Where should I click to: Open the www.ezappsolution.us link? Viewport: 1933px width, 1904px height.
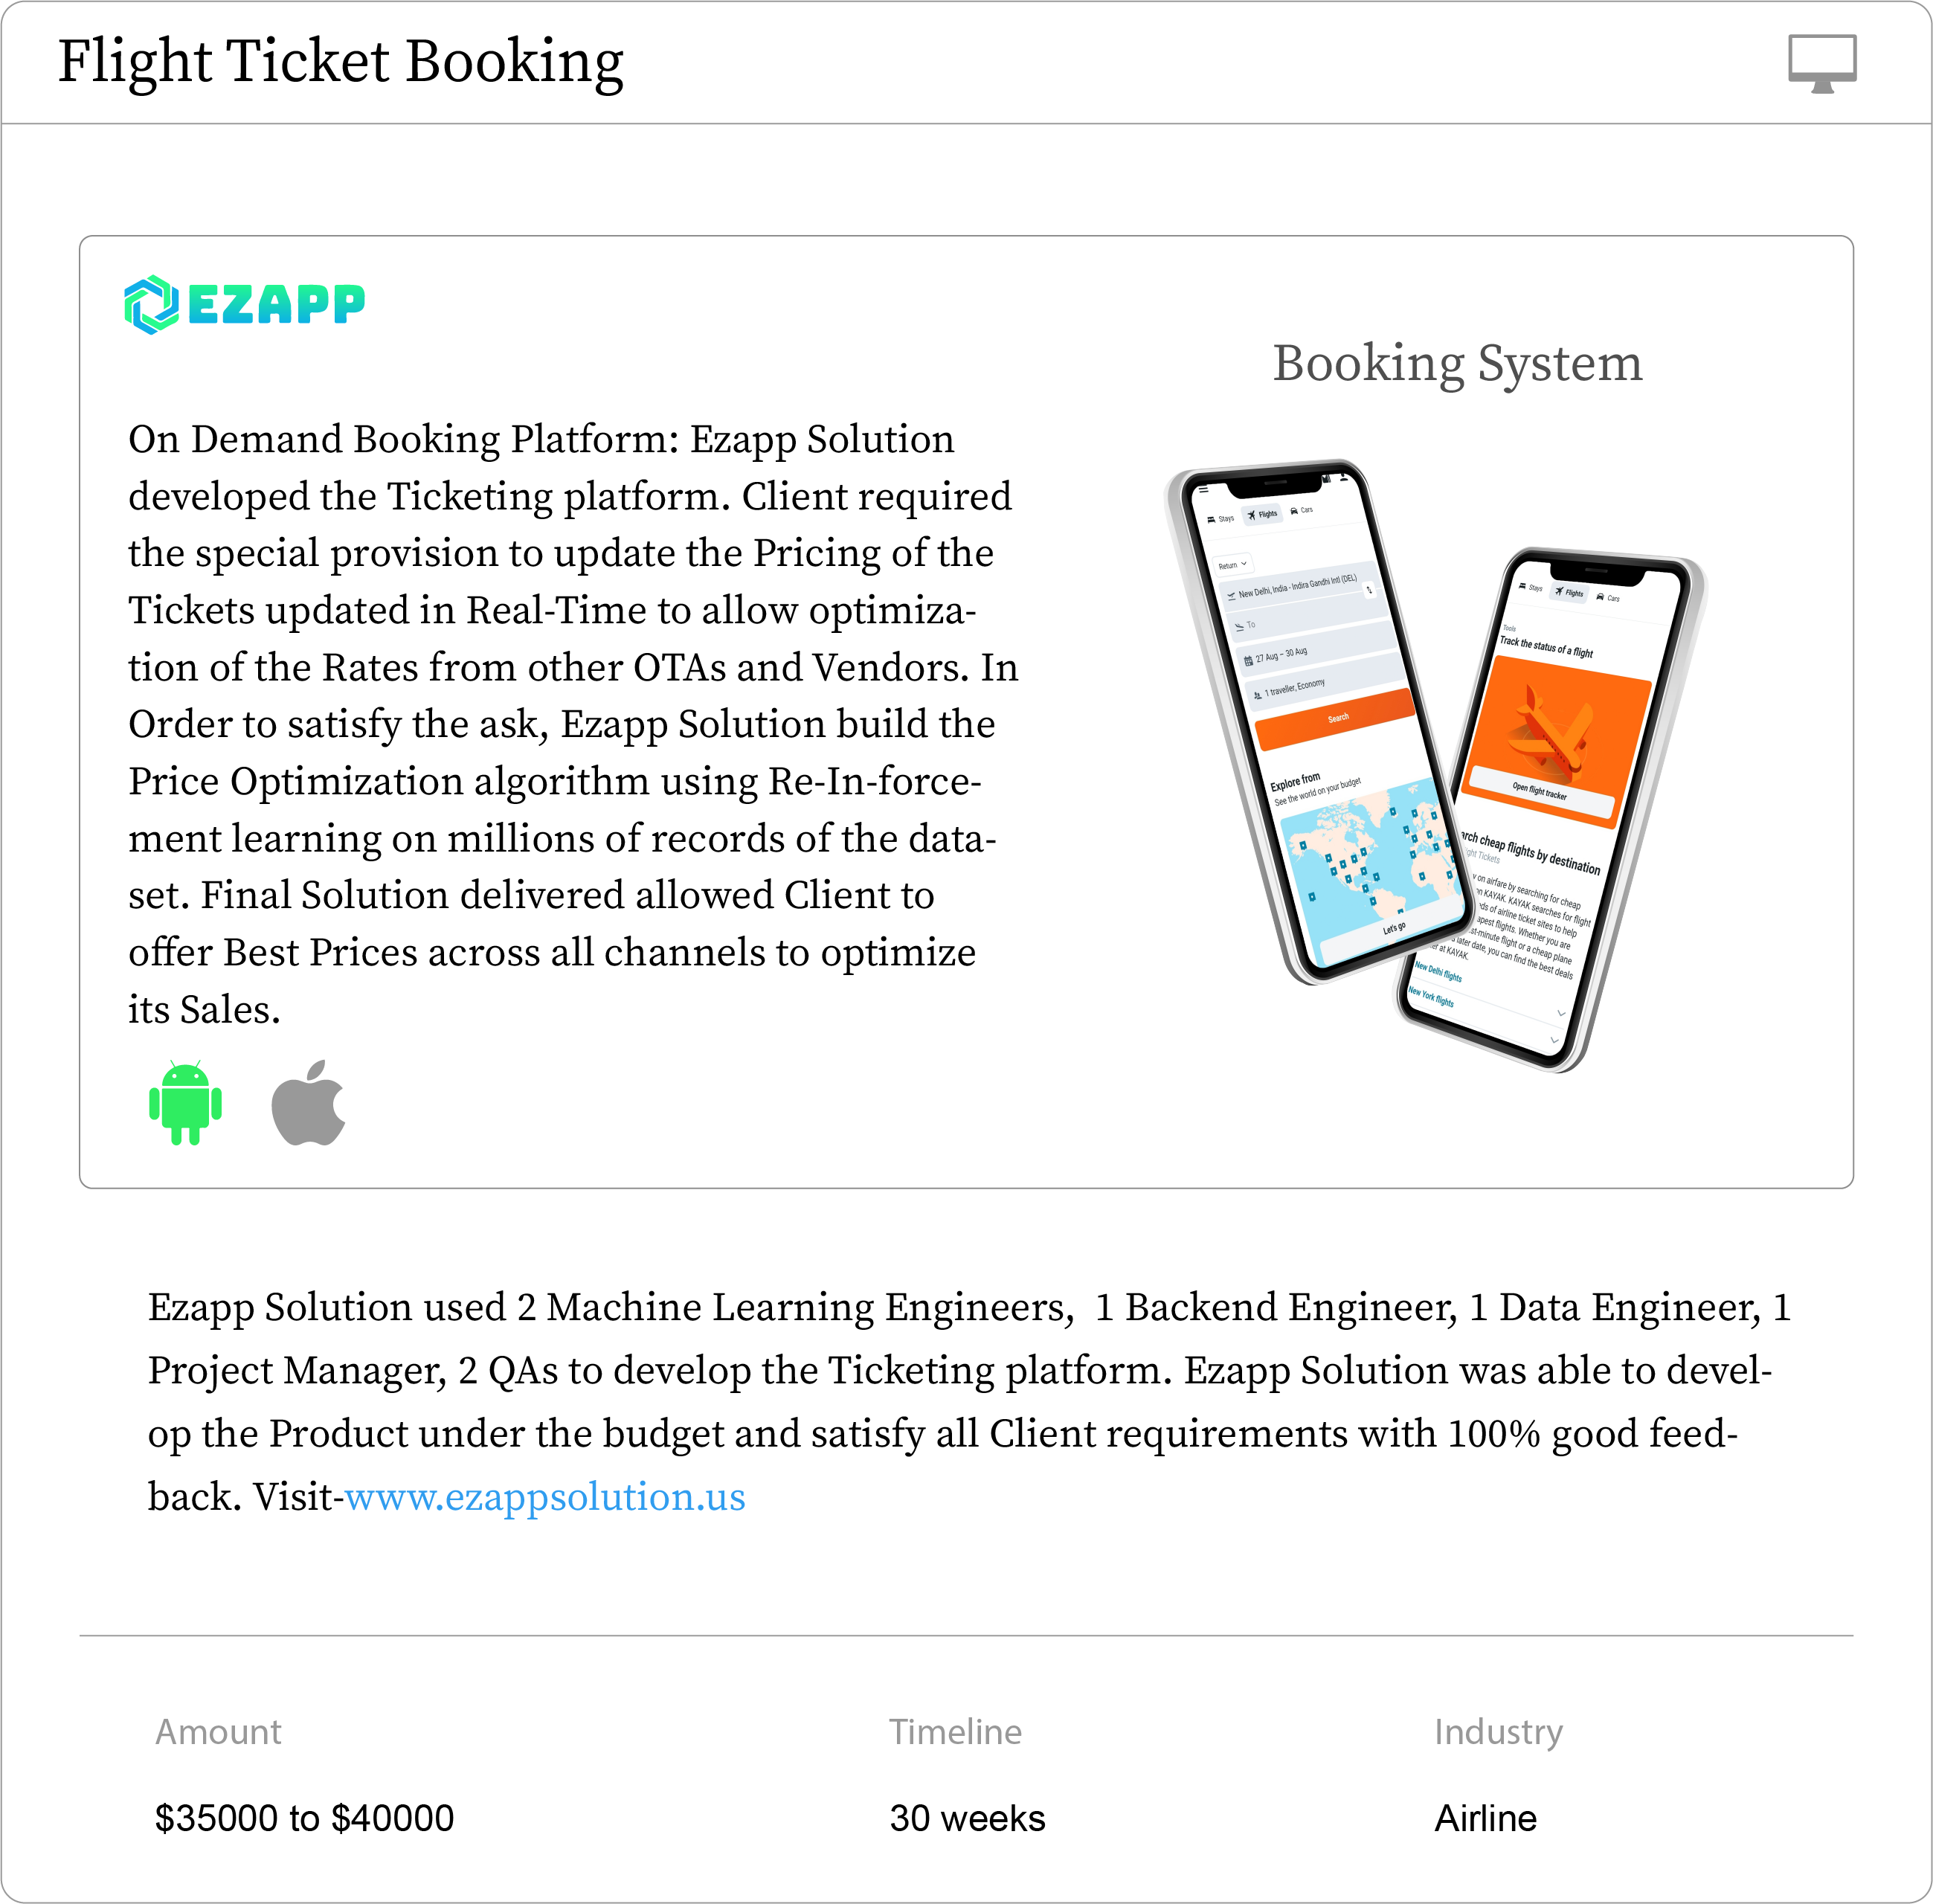(545, 1497)
